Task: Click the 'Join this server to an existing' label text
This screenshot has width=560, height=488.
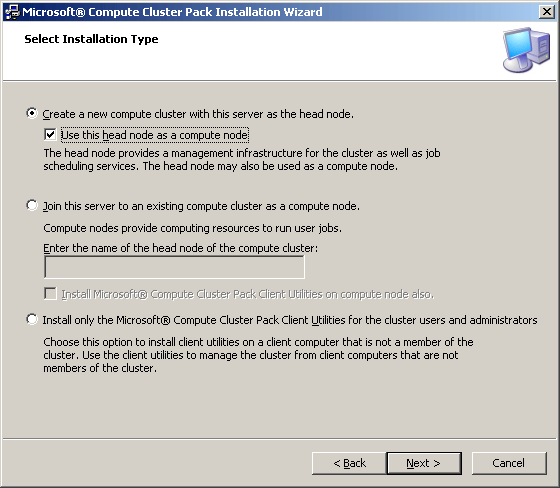Action: tap(201, 206)
